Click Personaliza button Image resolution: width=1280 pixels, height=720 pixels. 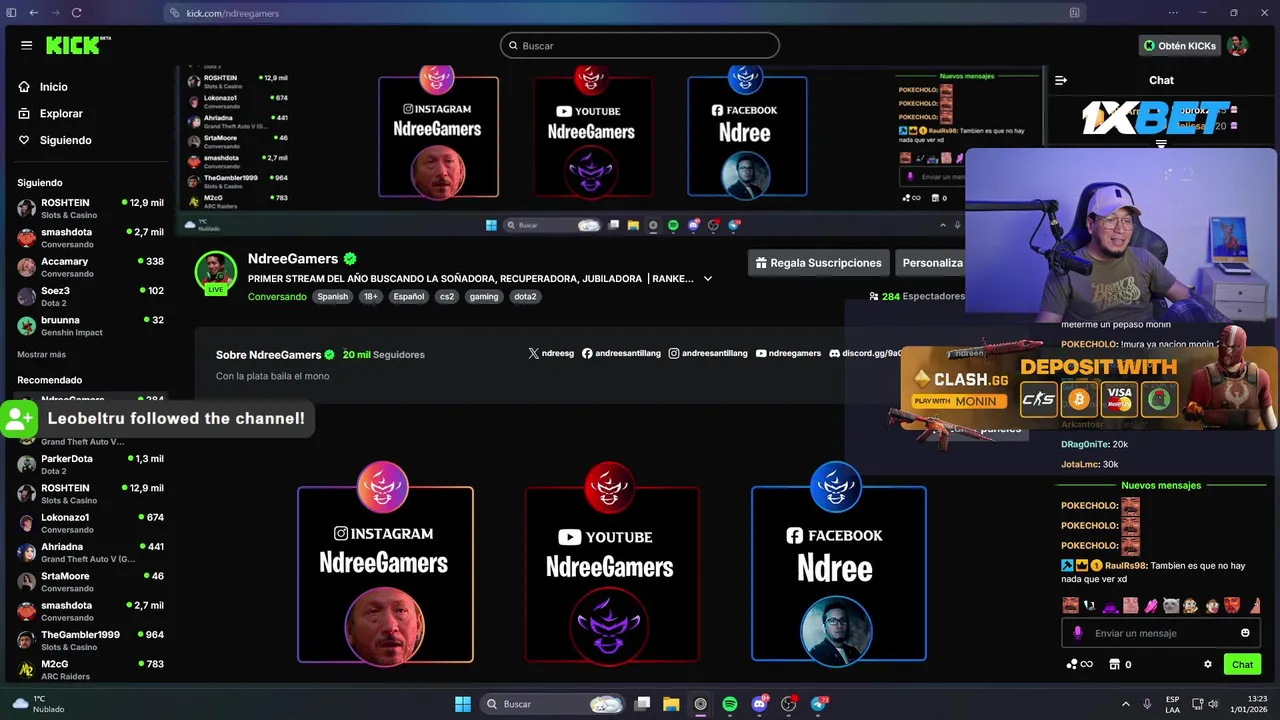tap(931, 263)
